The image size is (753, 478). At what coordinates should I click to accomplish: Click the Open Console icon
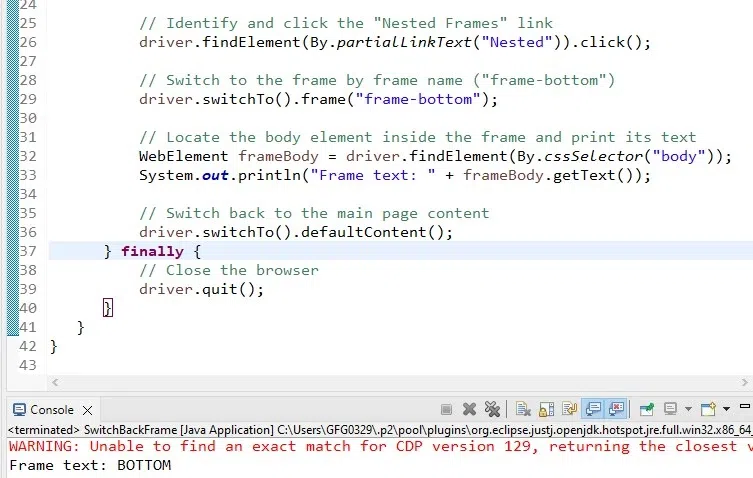coord(708,409)
